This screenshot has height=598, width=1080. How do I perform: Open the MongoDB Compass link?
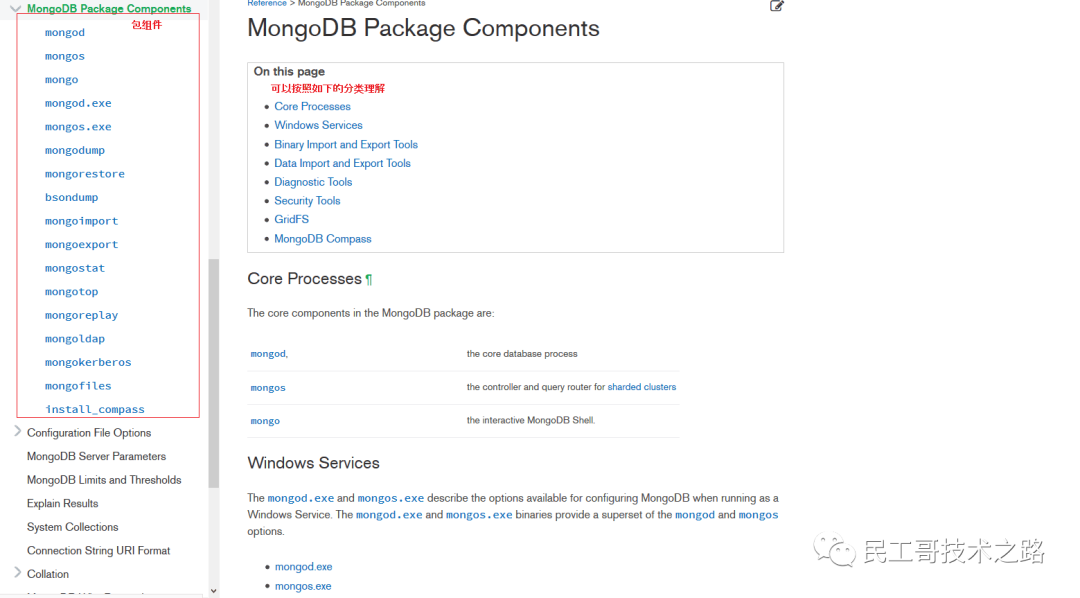[322, 239]
